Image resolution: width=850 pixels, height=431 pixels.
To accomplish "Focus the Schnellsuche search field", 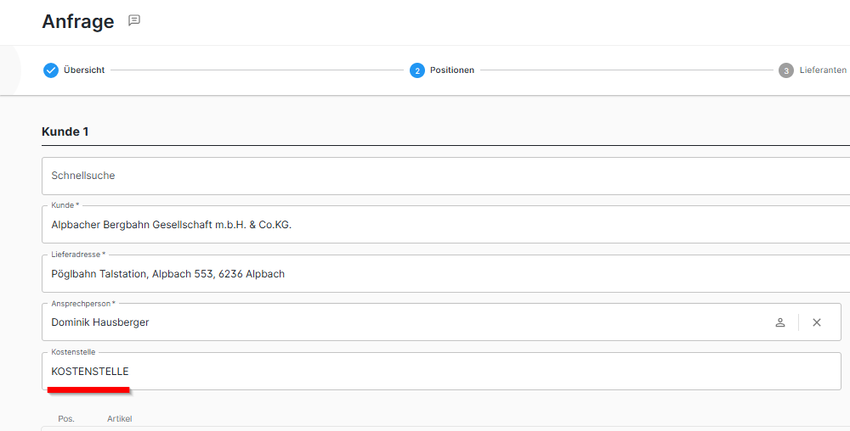I will click(440, 176).
